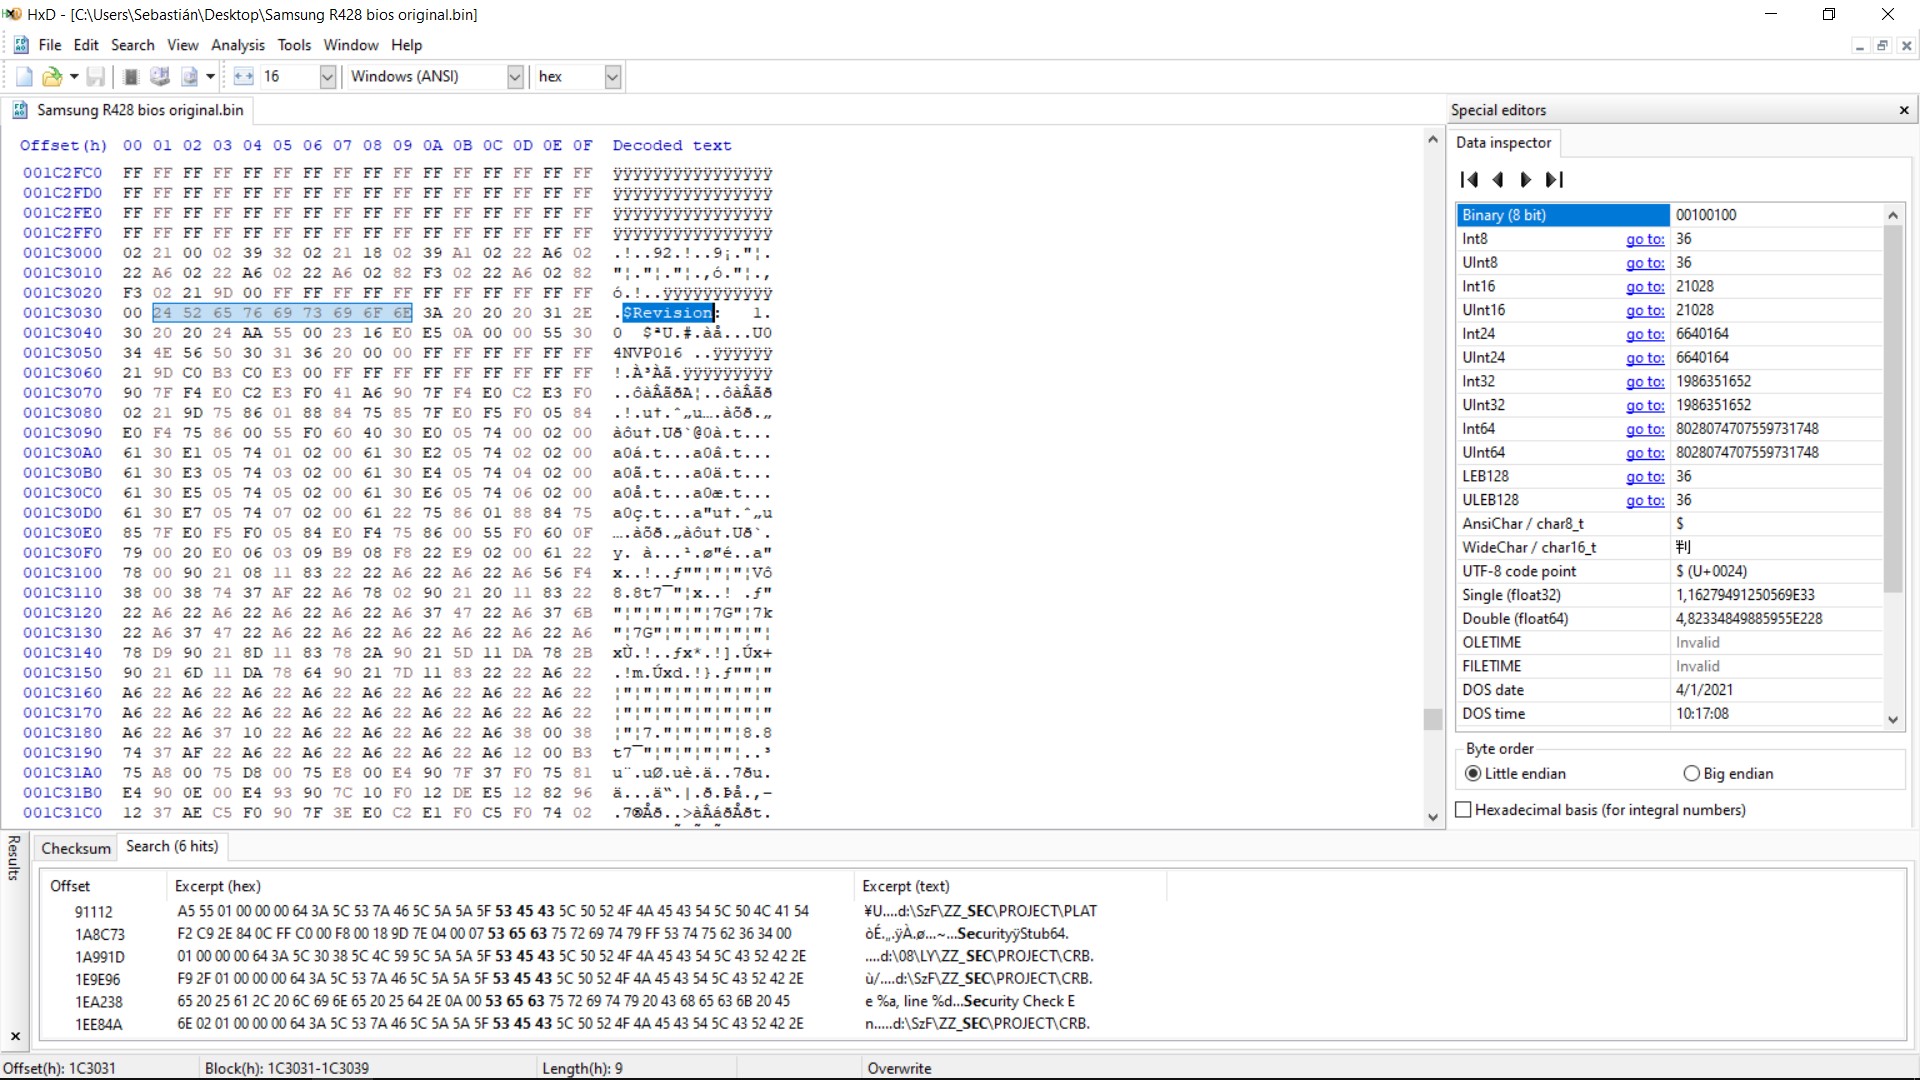
Task: Open the Analysis menu
Action: [238, 45]
